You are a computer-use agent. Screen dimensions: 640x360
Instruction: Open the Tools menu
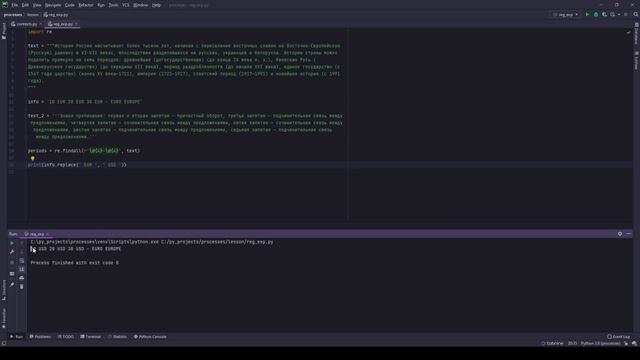click(x=113, y=5)
